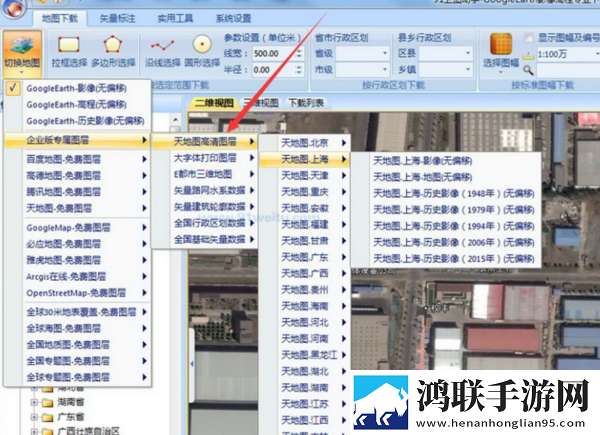600x435 pixels.
Task: Switch to the 二维视图 view tab
Action: tap(214, 103)
